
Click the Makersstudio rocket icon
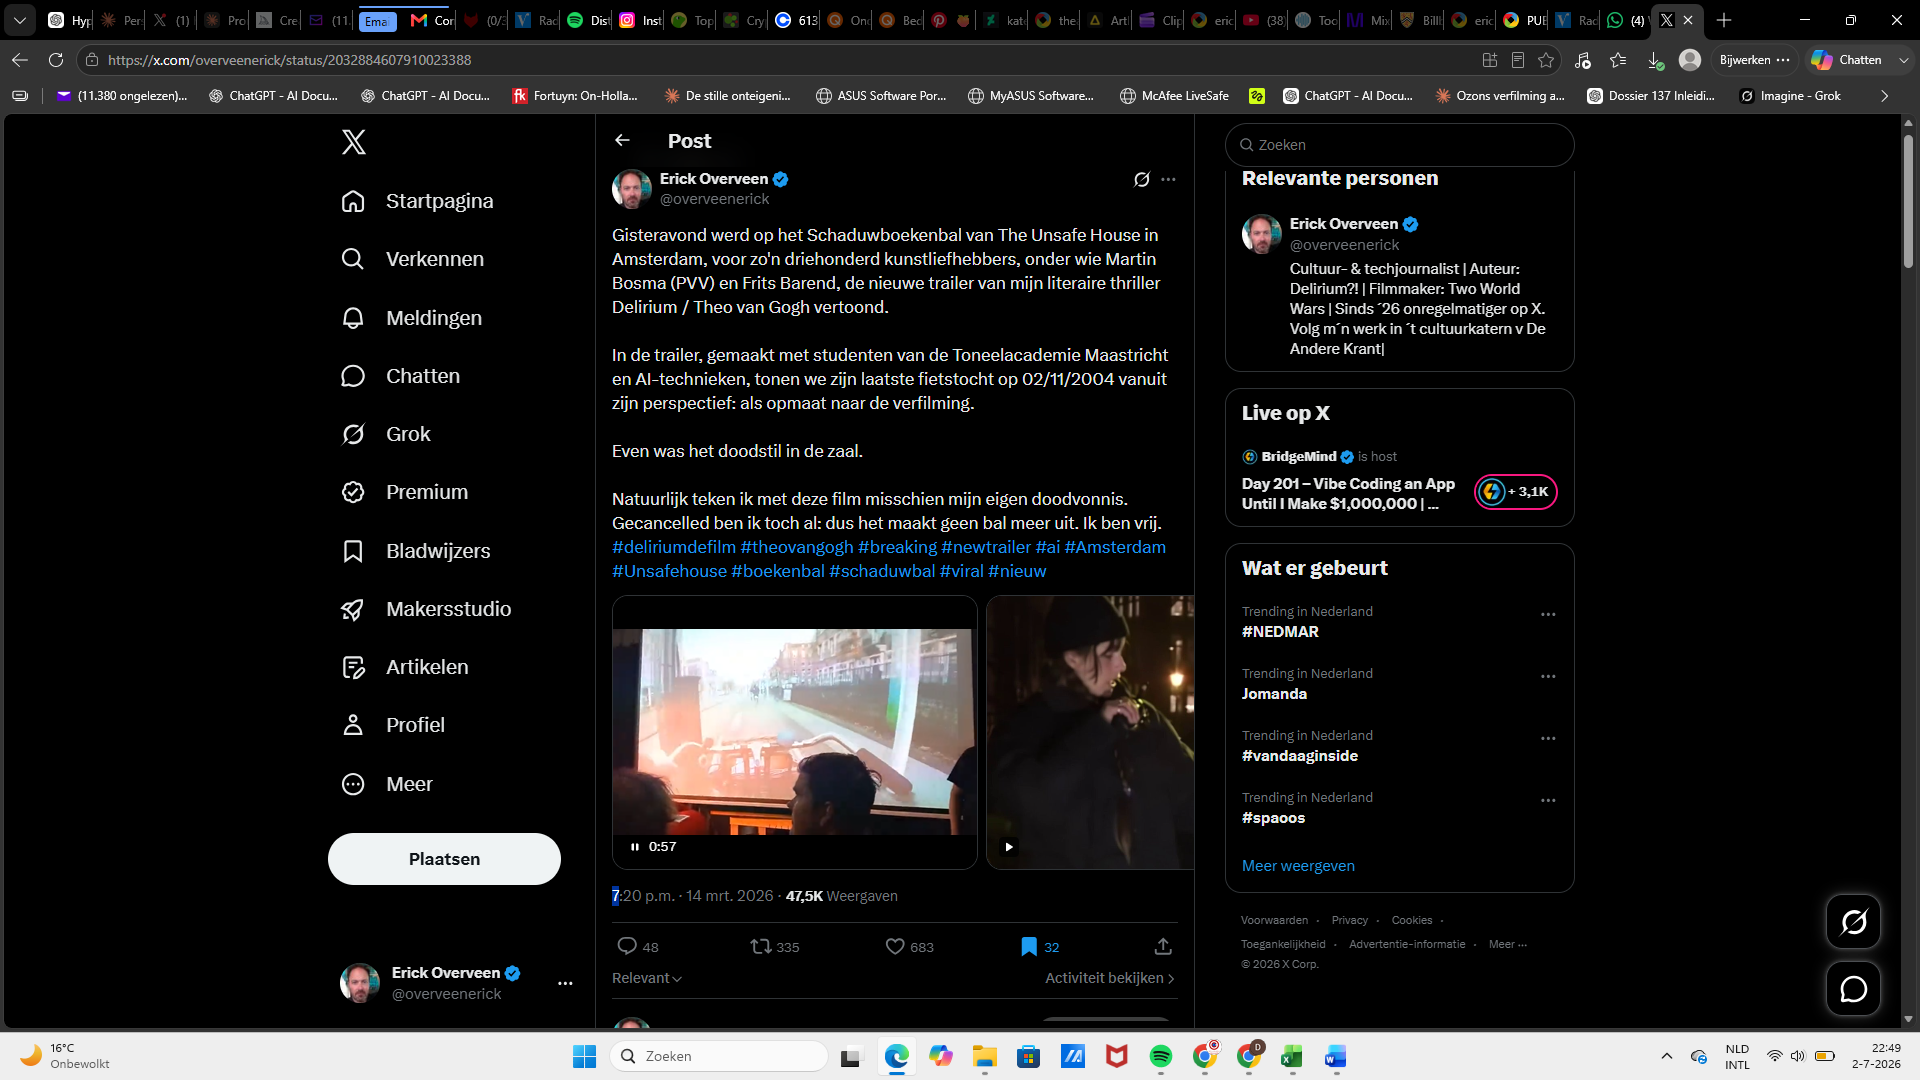(353, 609)
